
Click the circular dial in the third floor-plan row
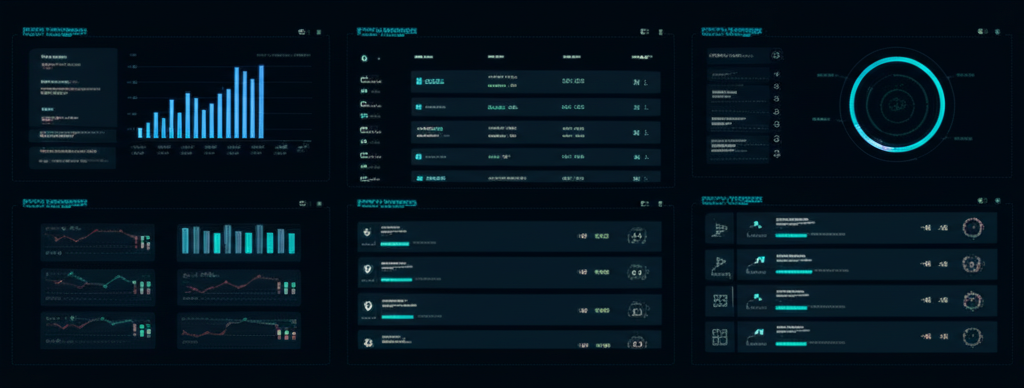coord(972,300)
